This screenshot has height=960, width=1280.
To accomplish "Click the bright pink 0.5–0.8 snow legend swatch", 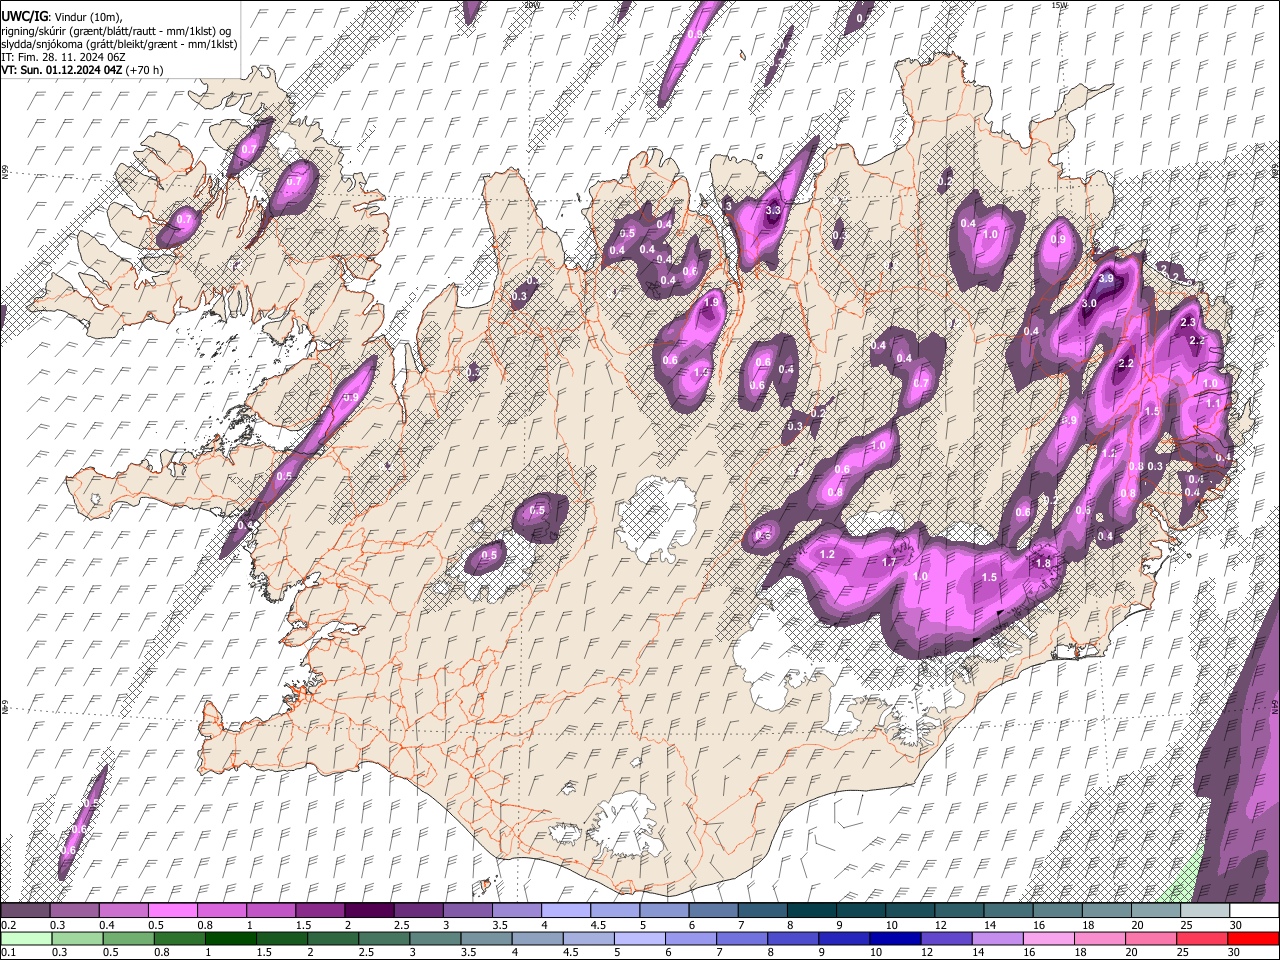I will (172, 911).
